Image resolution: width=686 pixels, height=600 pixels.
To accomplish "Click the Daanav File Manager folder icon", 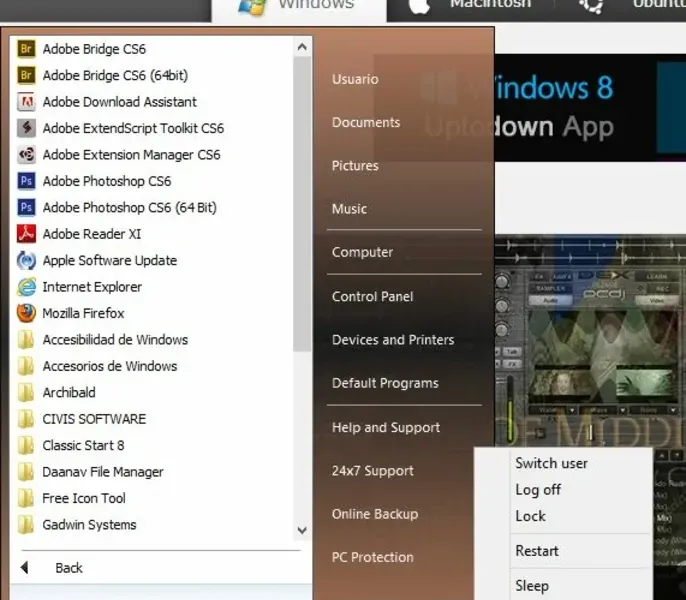I will coord(26,472).
